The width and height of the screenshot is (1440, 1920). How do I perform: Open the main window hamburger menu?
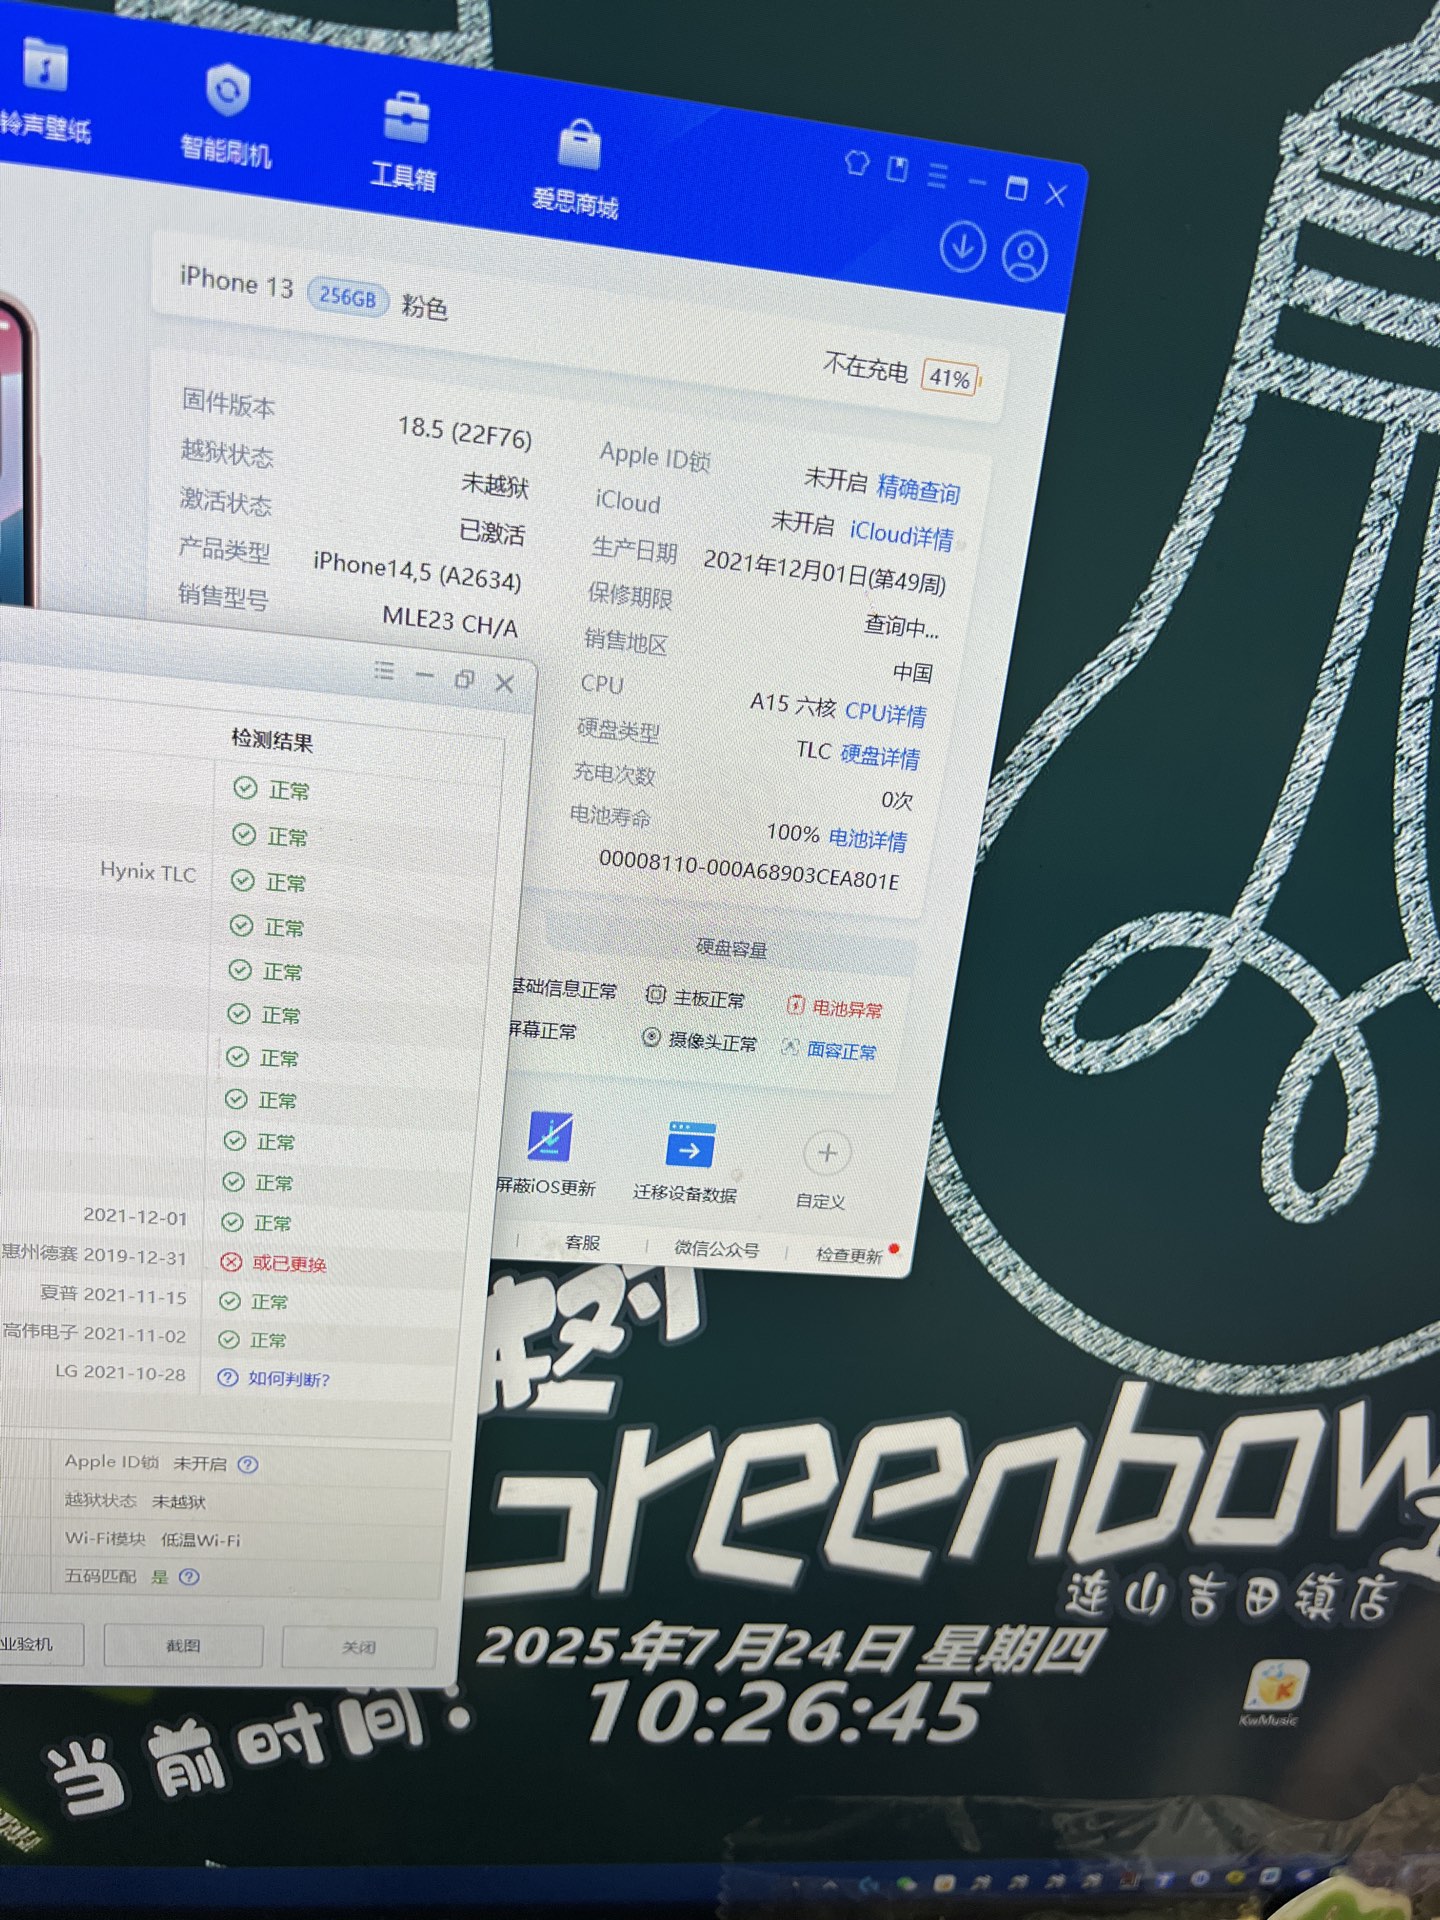tap(937, 176)
